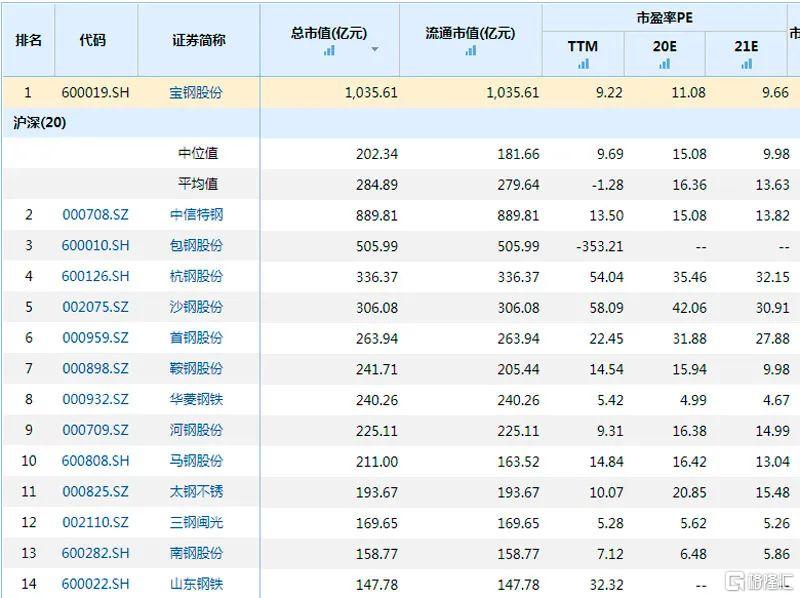
Task: Open stock name 三钢闽光
Action: click(196, 522)
